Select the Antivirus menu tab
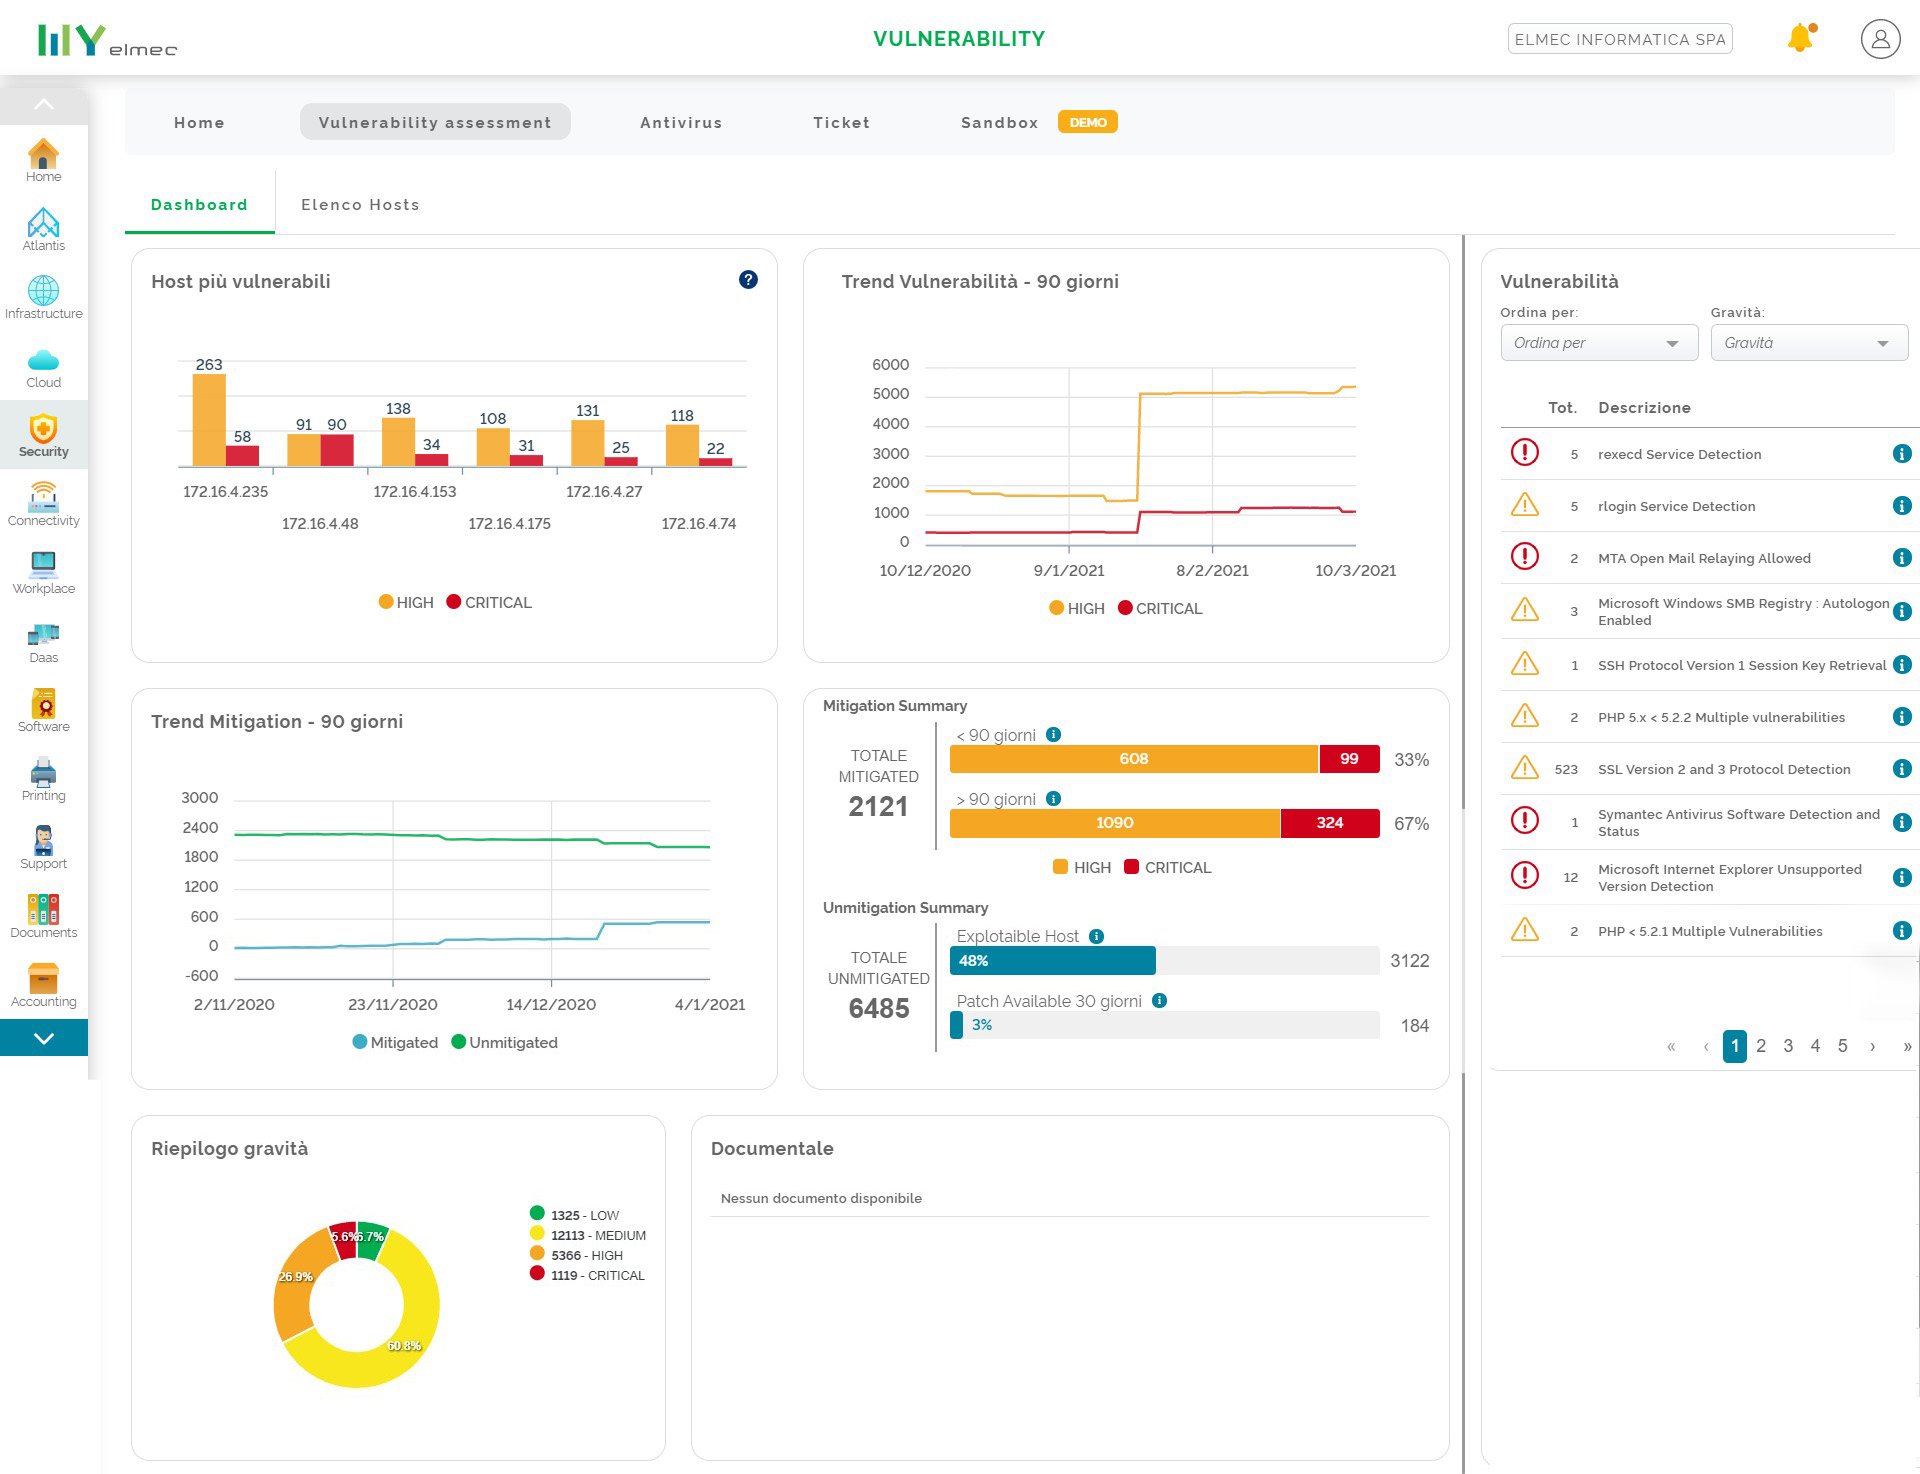The width and height of the screenshot is (1920, 1474). click(x=681, y=121)
